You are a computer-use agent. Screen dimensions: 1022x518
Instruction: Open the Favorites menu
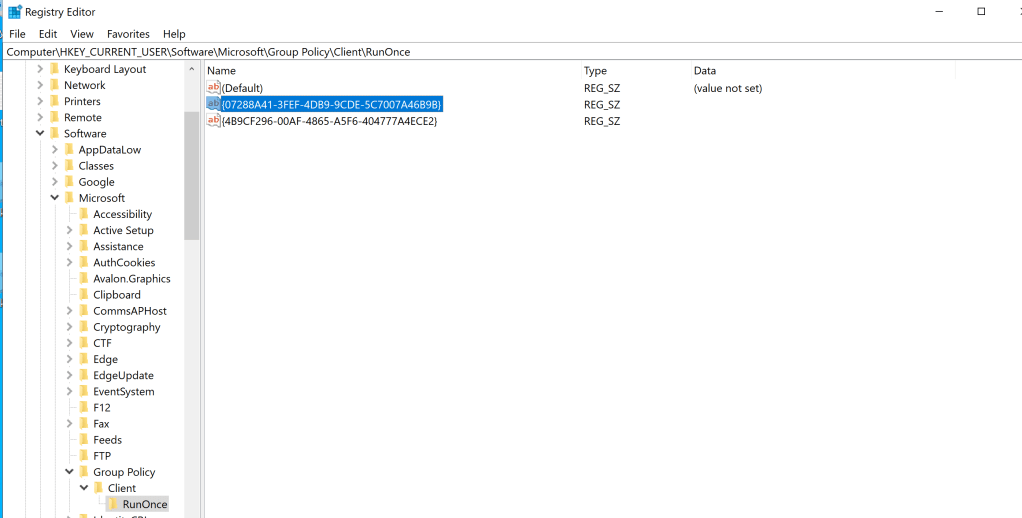[x=128, y=34]
